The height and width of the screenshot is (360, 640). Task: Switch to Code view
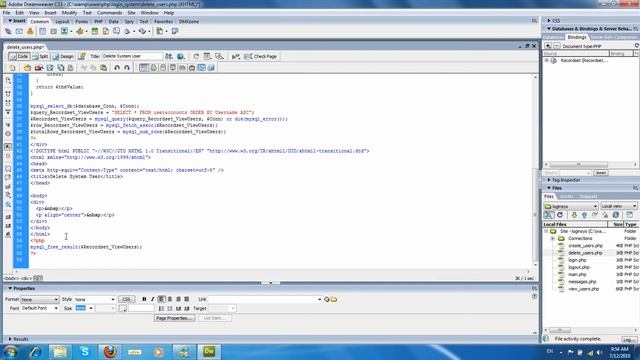(x=19, y=56)
